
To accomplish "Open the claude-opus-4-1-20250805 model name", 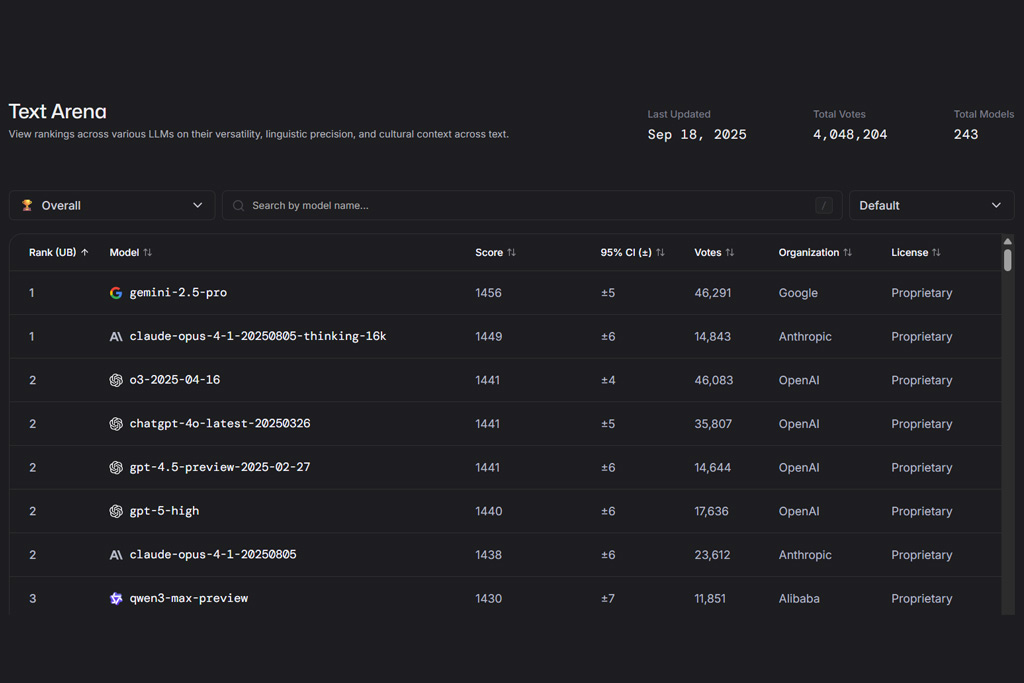I will 213,554.
